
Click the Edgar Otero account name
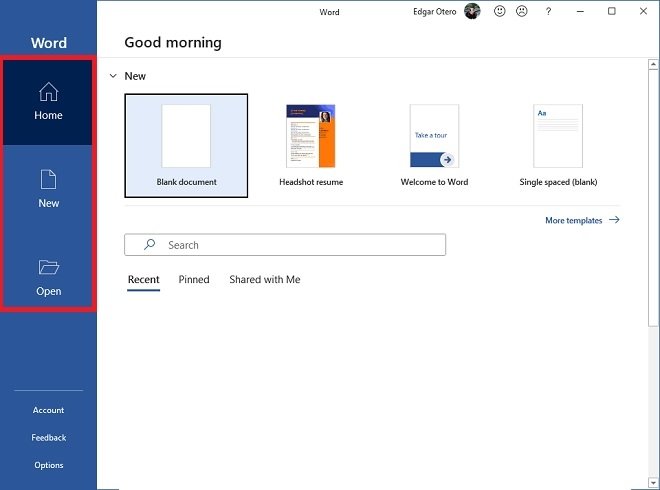tap(434, 12)
